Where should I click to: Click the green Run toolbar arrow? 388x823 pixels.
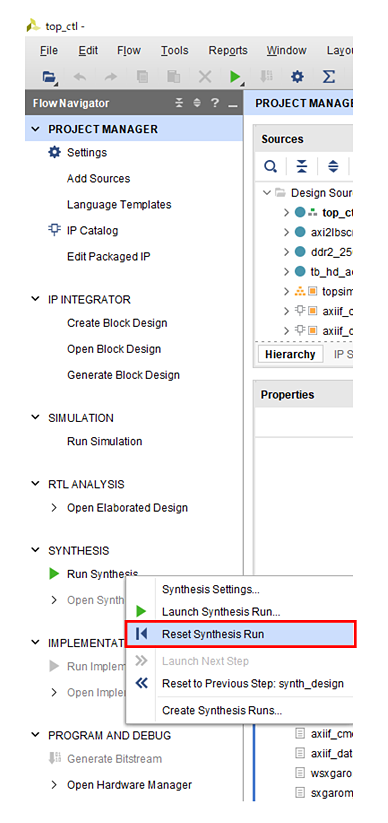(x=235, y=77)
